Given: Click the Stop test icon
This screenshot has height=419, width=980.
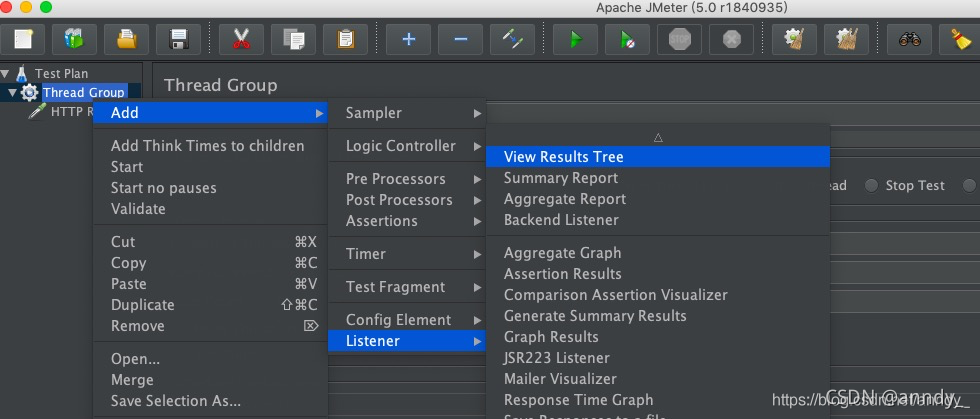Looking at the screenshot, I should click(679, 39).
